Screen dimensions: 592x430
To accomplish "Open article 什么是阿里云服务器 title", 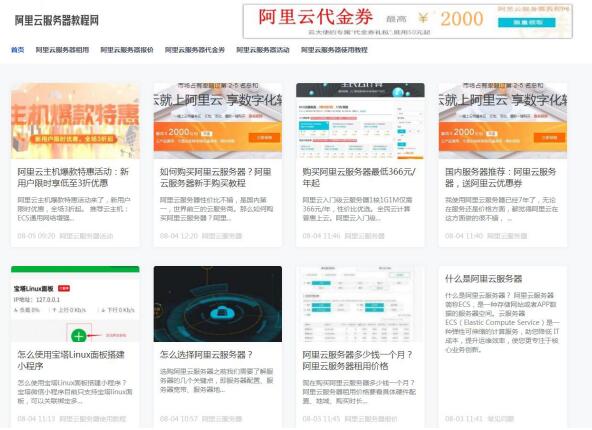I will tap(483, 279).
